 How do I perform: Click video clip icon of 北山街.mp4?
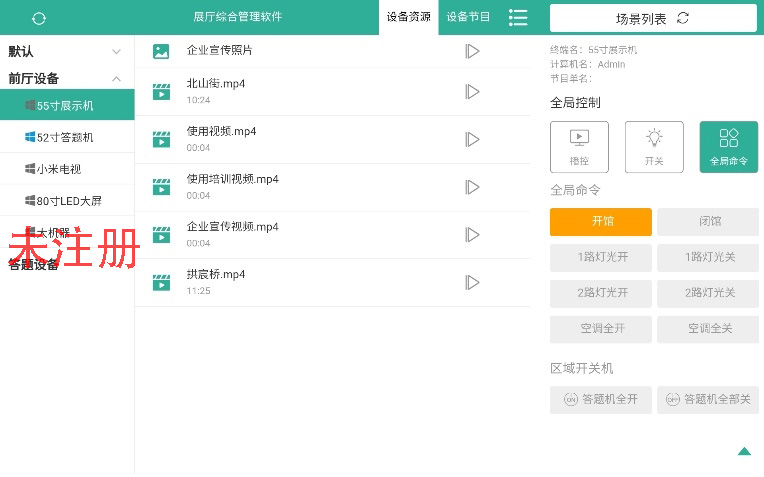(x=161, y=92)
